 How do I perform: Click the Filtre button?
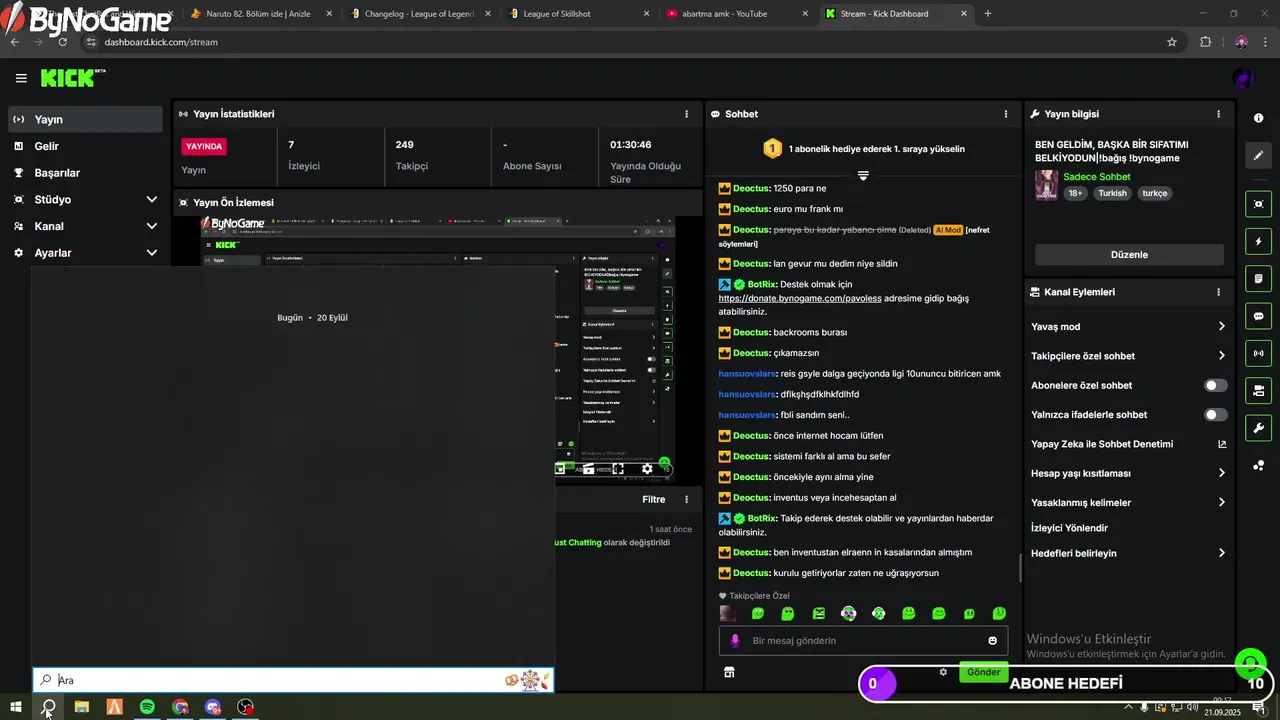click(x=653, y=499)
